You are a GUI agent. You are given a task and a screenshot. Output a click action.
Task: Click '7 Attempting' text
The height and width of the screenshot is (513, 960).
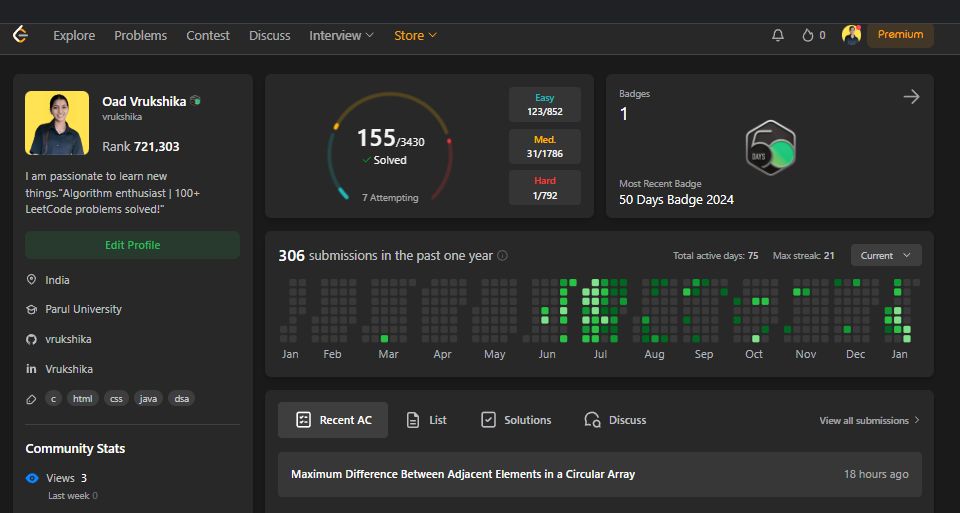(390, 198)
